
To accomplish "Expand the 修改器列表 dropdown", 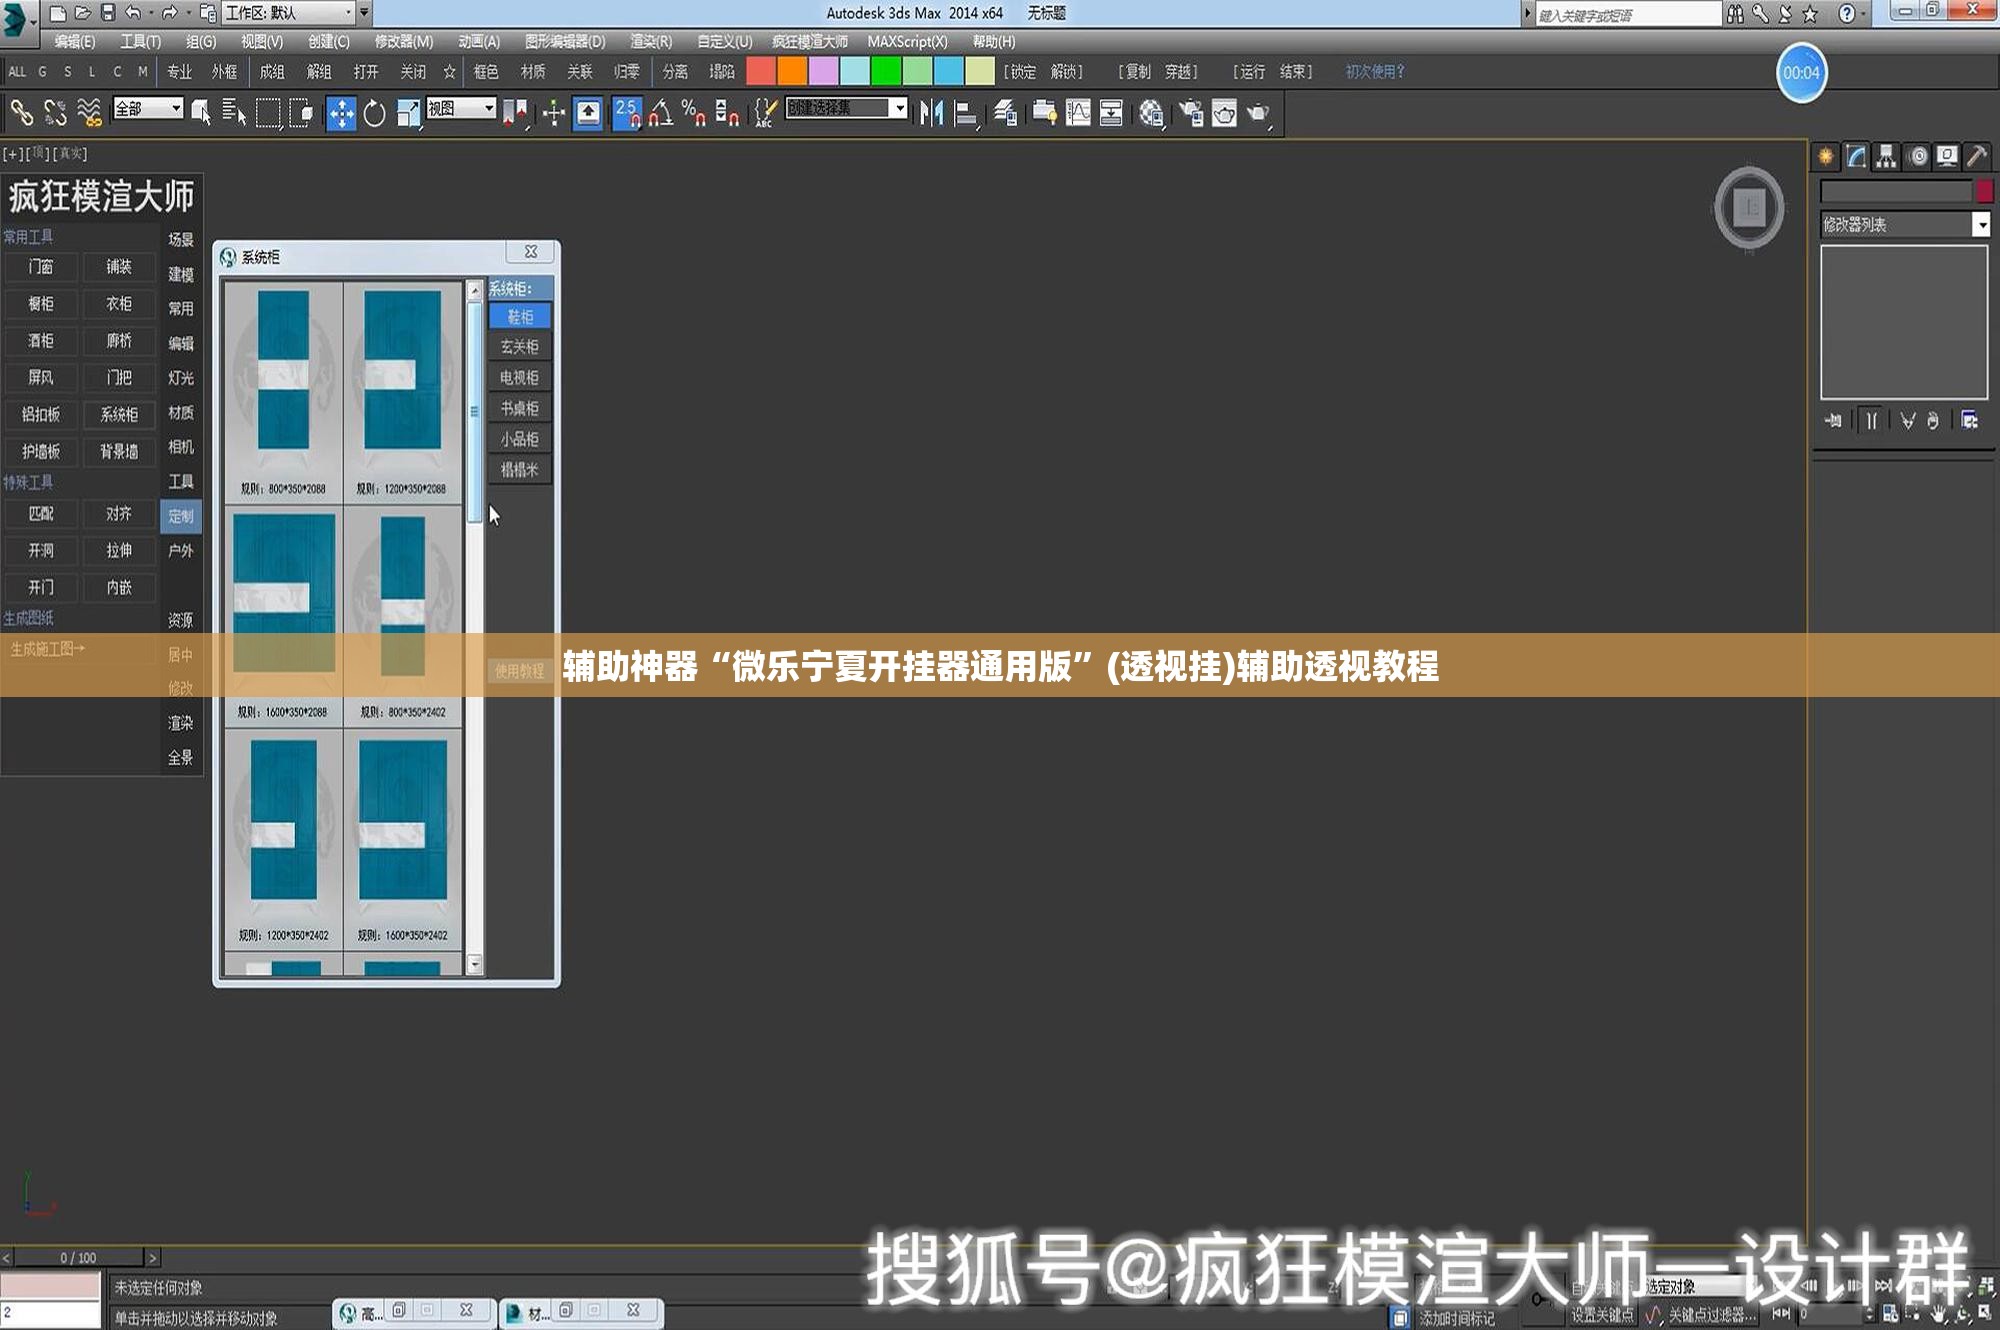I will pyautogui.click(x=1905, y=225).
